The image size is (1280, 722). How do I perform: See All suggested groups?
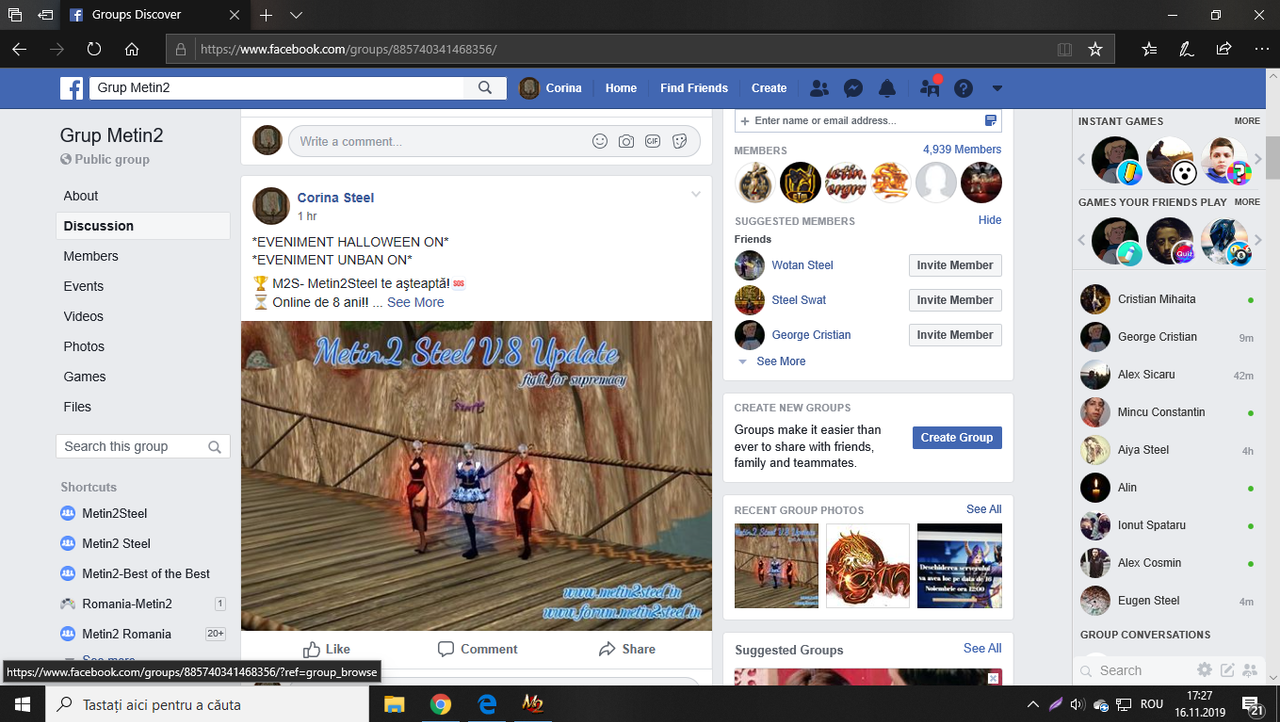tap(982, 648)
